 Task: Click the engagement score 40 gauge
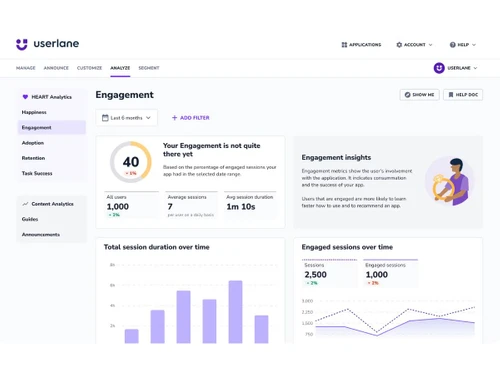[131, 162]
